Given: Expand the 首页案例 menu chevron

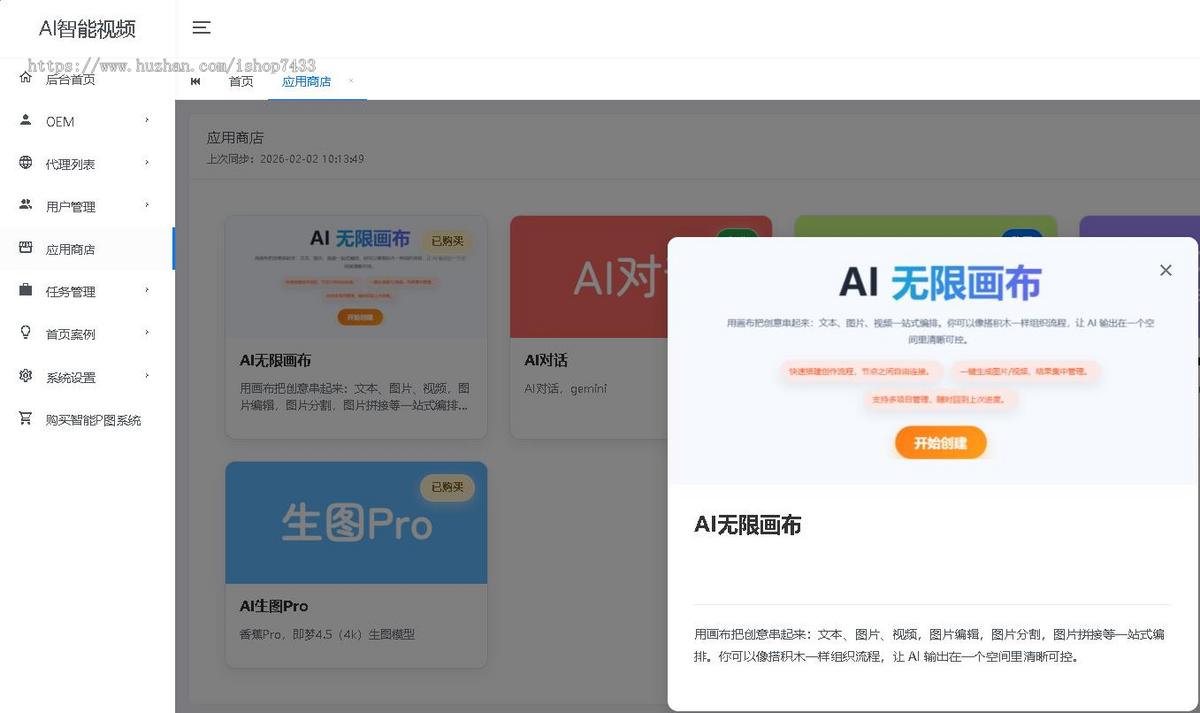Looking at the screenshot, I should coord(147,333).
